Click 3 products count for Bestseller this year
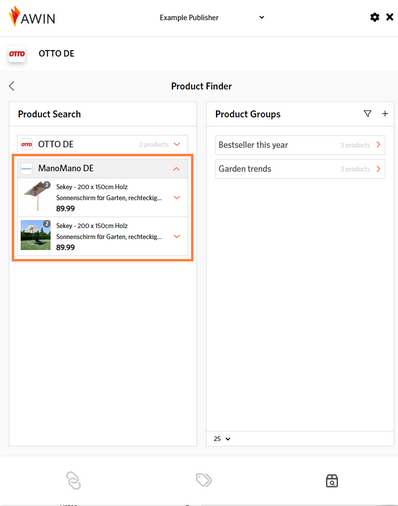 pos(355,145)
